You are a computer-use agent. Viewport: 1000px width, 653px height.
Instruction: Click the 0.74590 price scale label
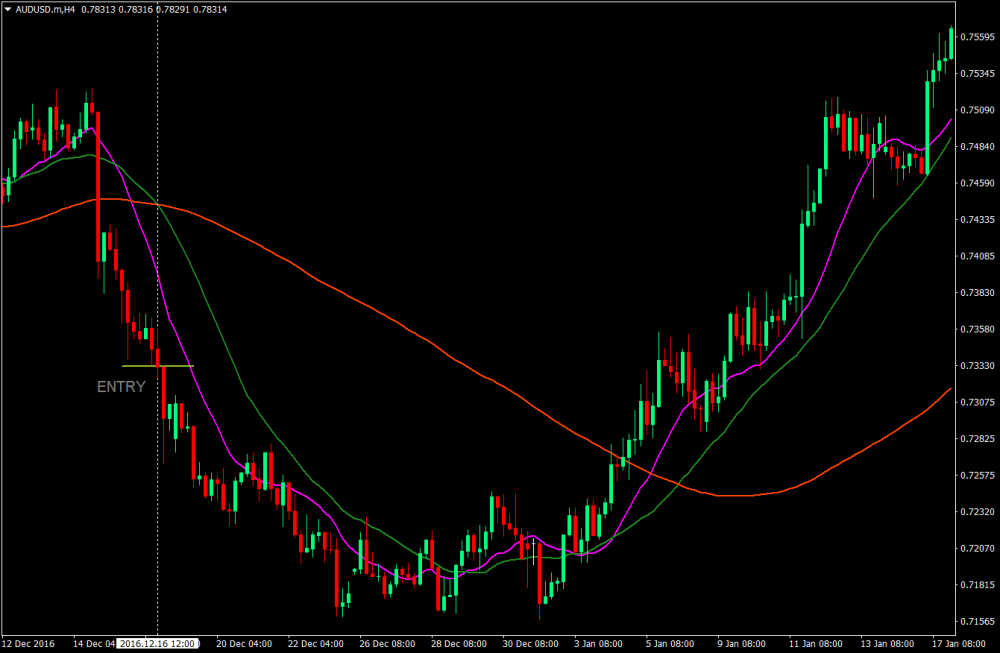pyautogui.click(x=976, y=183)
